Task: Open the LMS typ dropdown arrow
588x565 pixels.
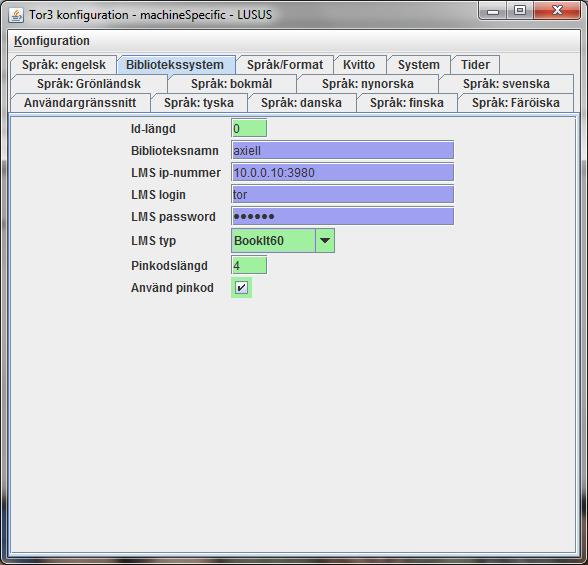Action: [325, 240]
